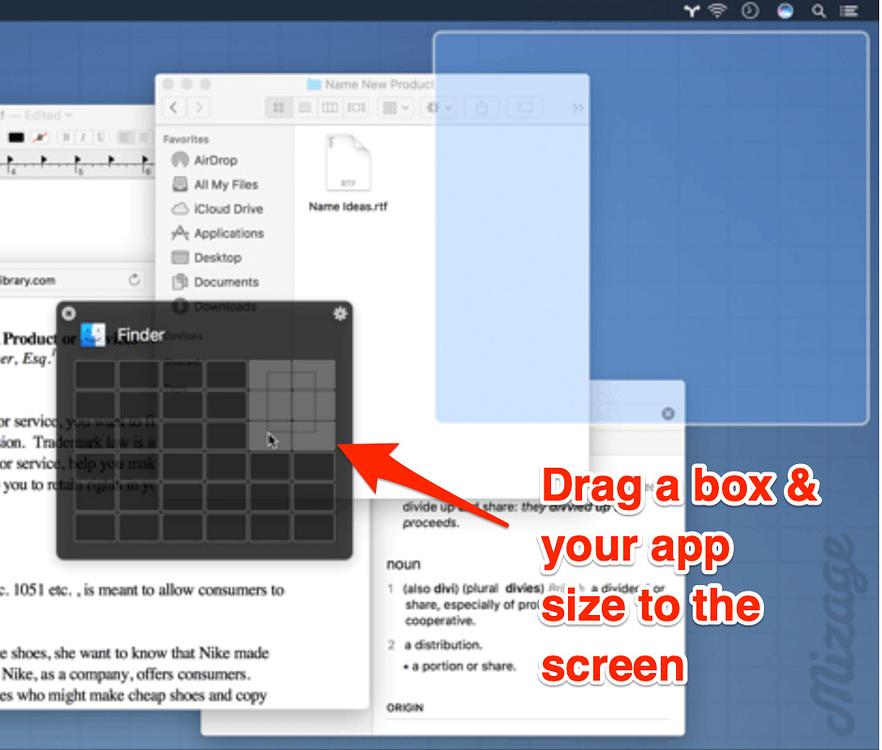Click the round X button in Dictionary window

668,414
